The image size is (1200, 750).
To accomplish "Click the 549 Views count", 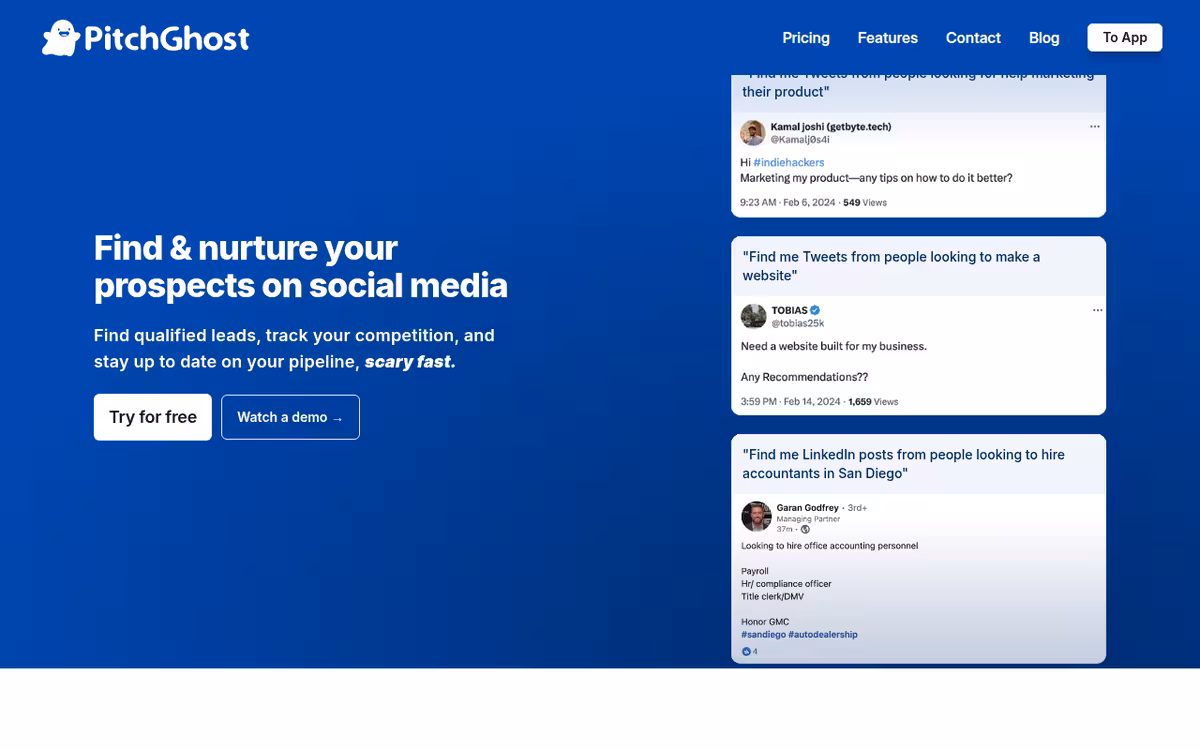I will [x=865, y=202].
